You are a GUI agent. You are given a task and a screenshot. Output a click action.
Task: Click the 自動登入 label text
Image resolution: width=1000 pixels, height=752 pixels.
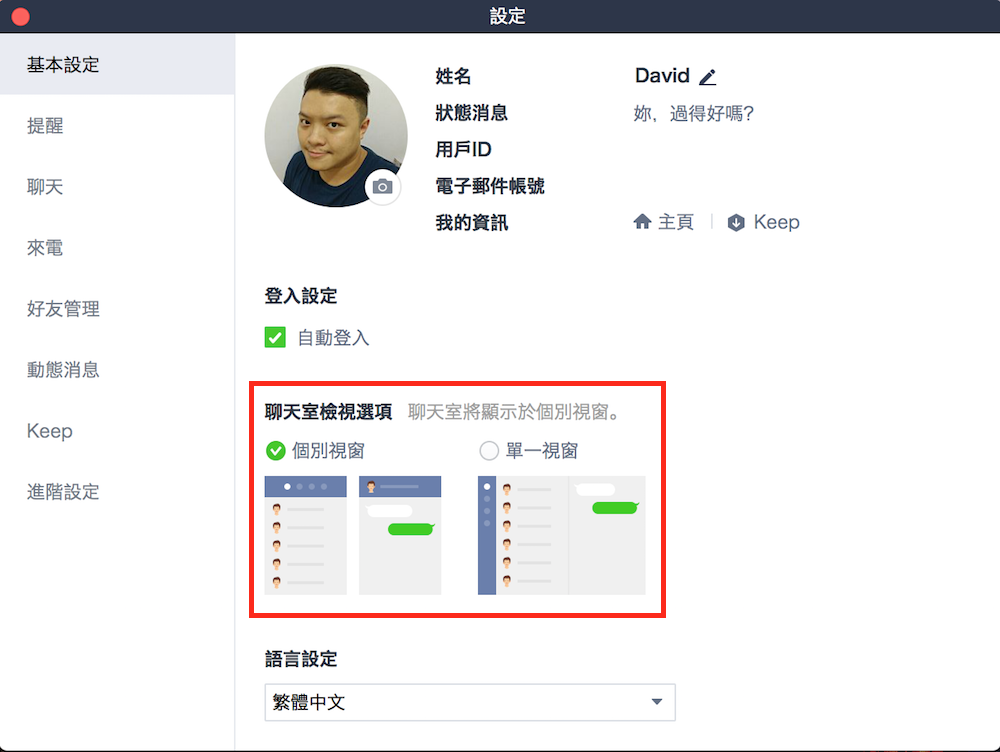pyautogui.click(x=334, y=337)
